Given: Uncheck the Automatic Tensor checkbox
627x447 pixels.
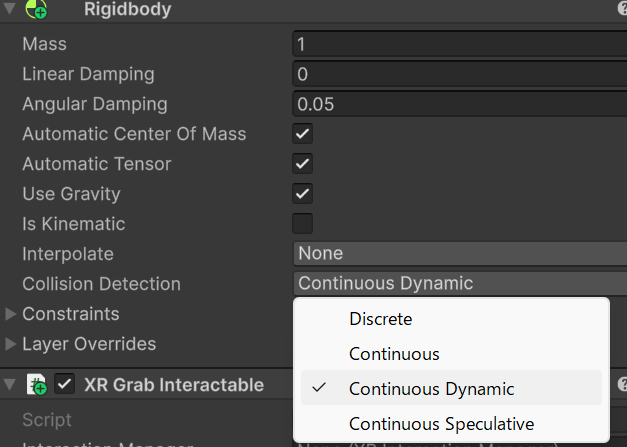Looking at the screenshot, I should (302, 164).
